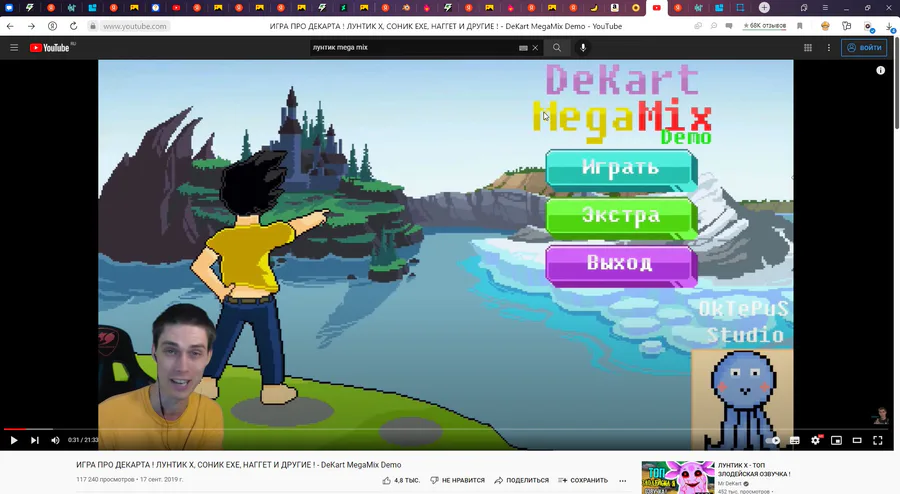Run the search with magnifier button
900x494 pixels.
pos(557,48)
